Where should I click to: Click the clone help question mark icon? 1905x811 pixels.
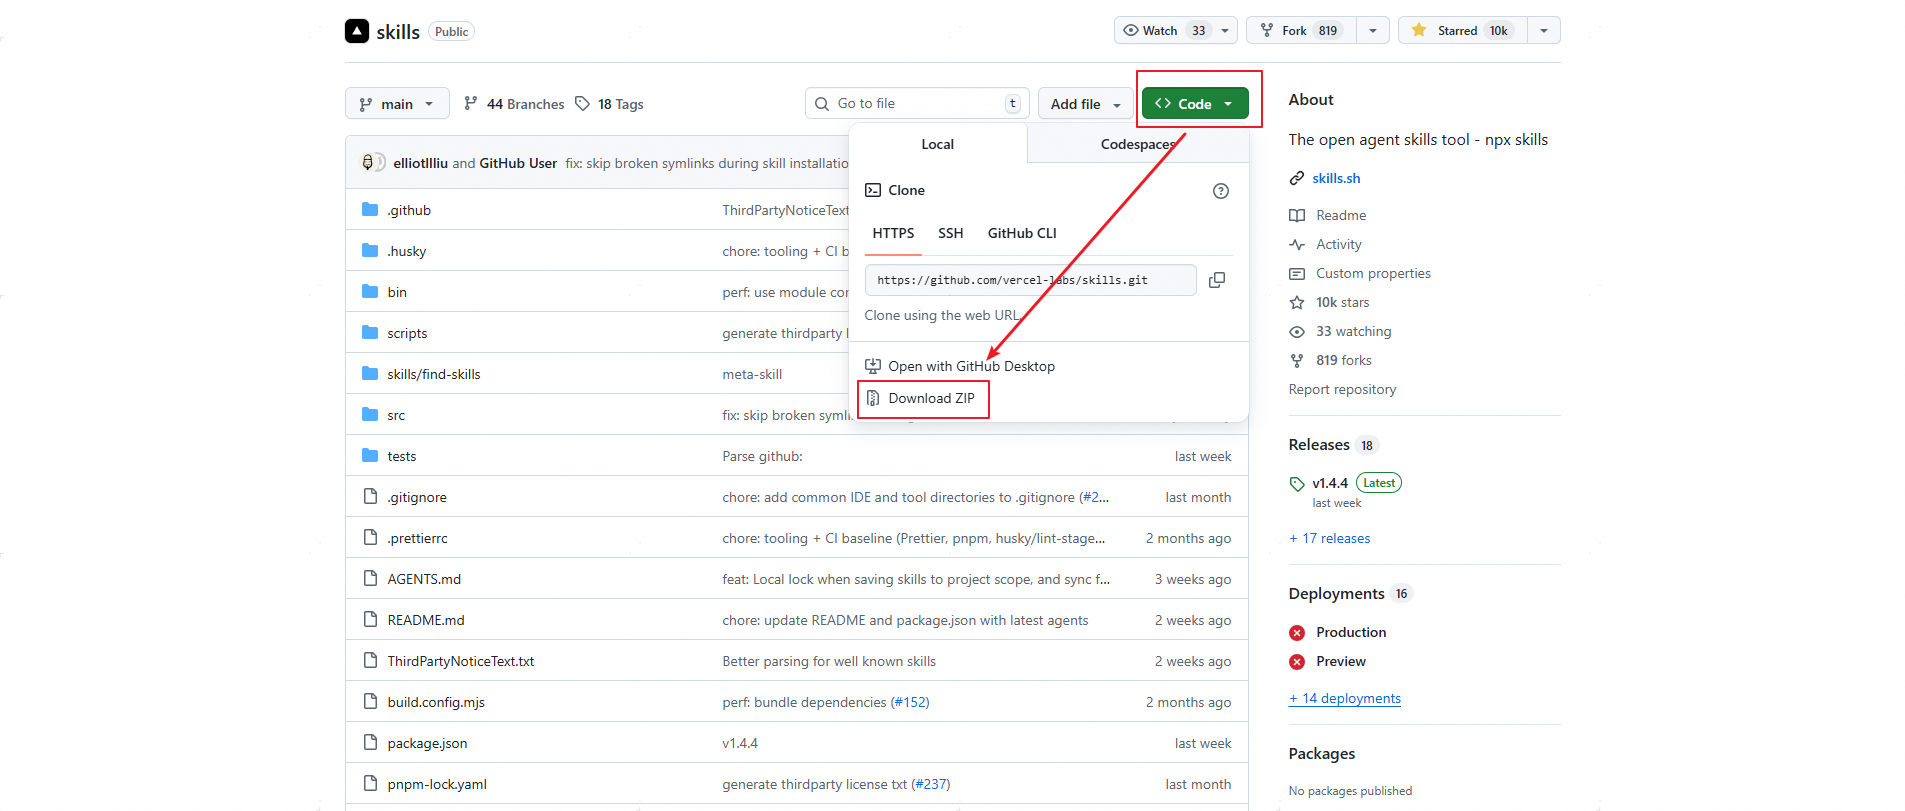pyautogui.click(x=1221, y=191)
